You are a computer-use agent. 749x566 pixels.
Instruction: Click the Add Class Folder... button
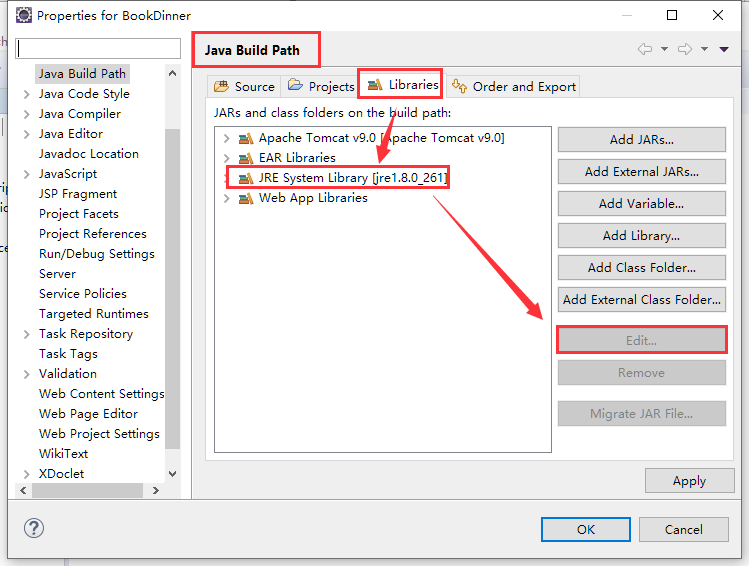[642, 267]
